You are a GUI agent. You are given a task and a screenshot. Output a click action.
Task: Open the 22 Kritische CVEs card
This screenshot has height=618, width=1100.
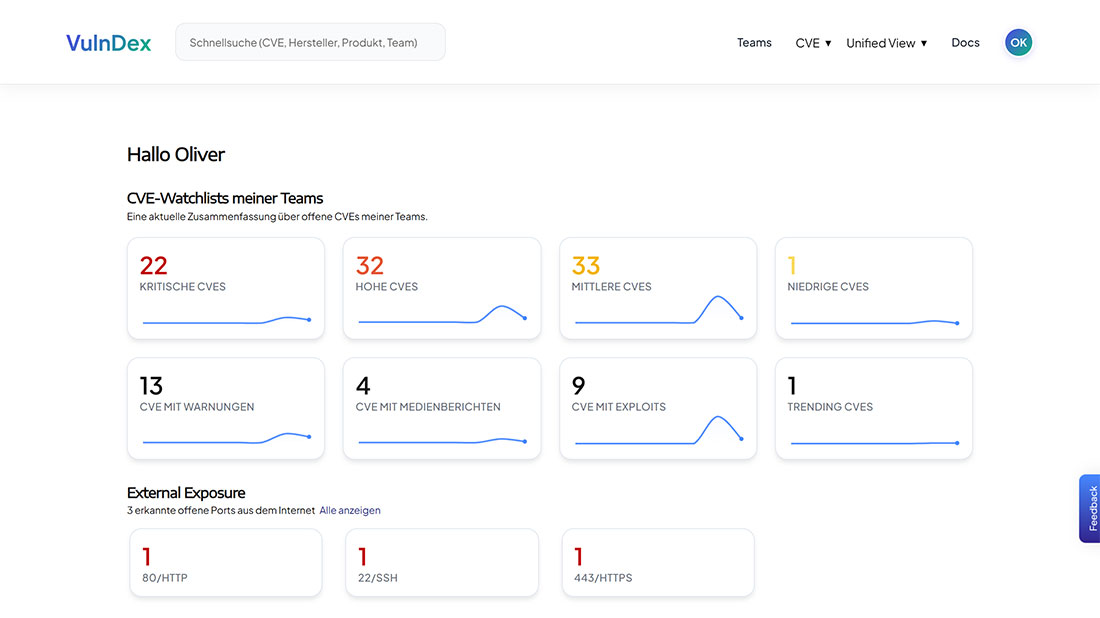225,287
